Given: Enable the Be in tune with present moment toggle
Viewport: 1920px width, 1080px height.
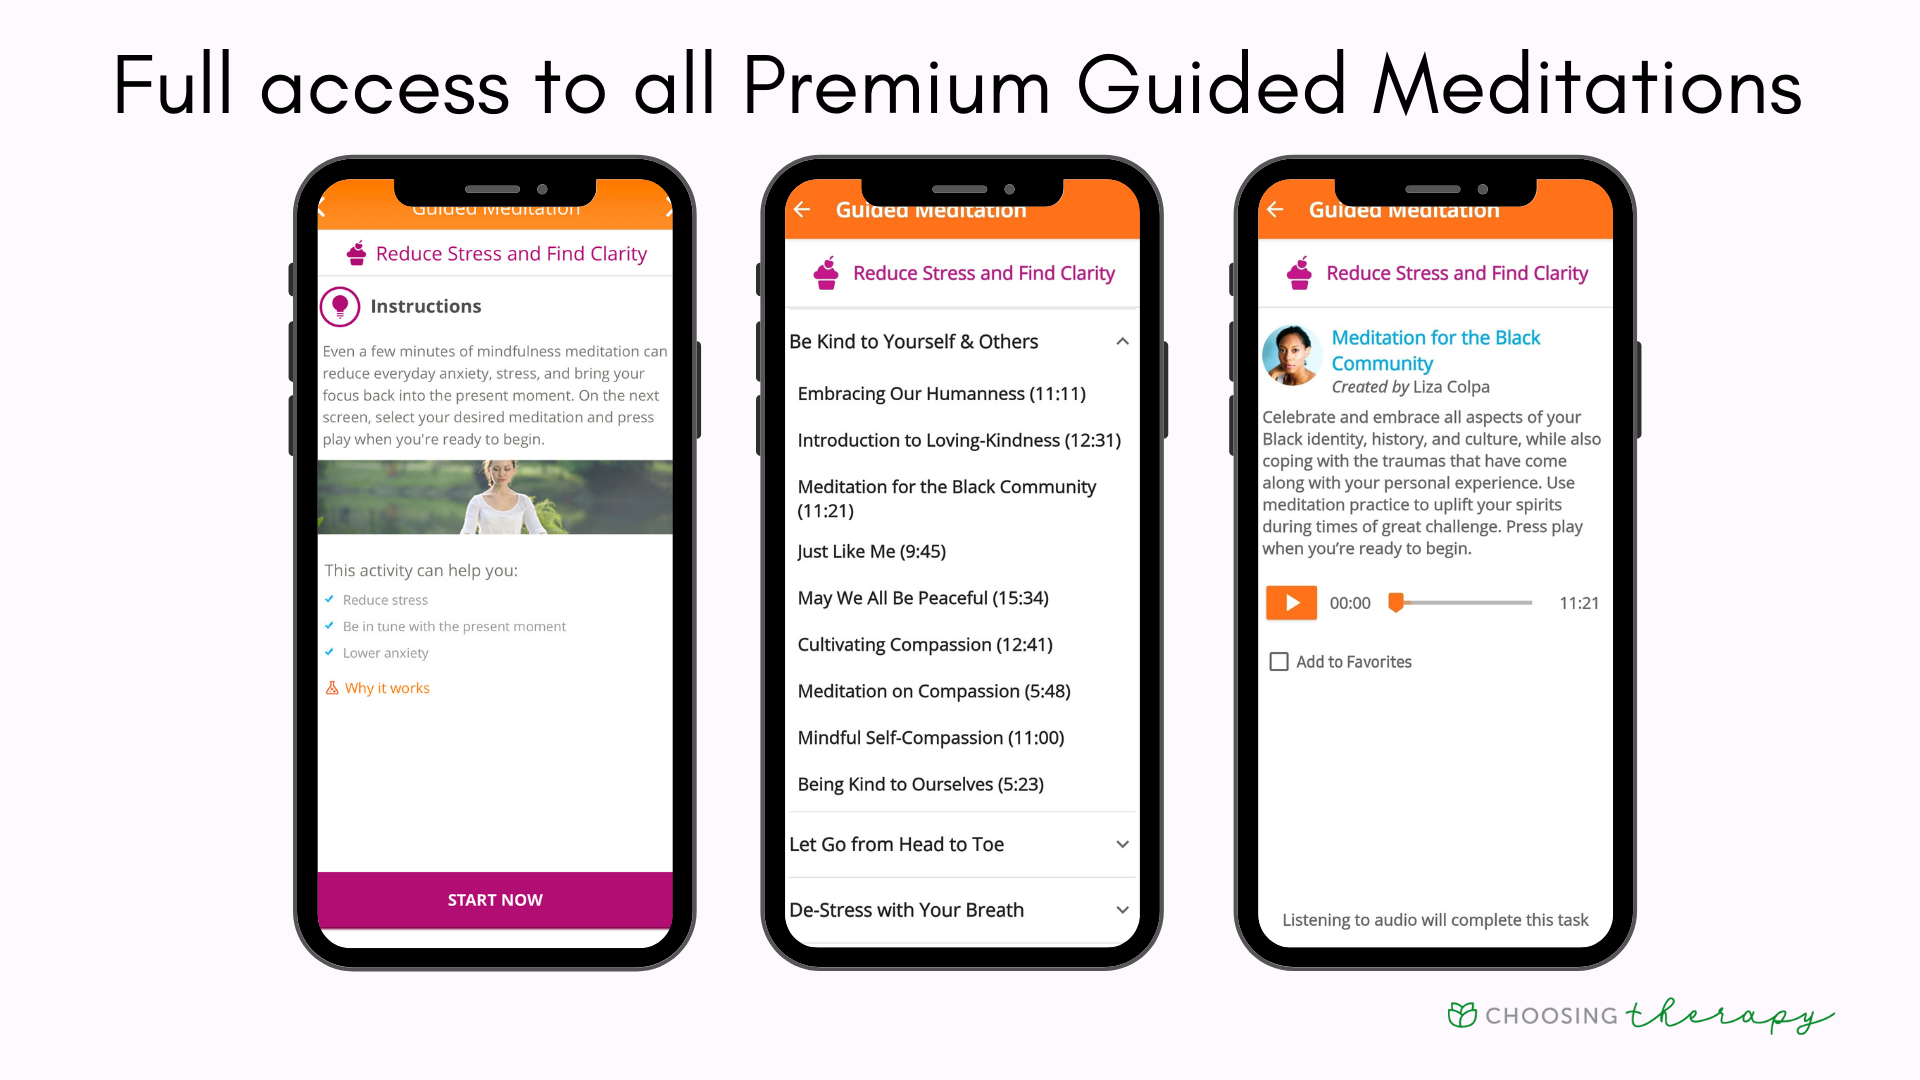Looking at the screenshot, I should tap(328, 625).
